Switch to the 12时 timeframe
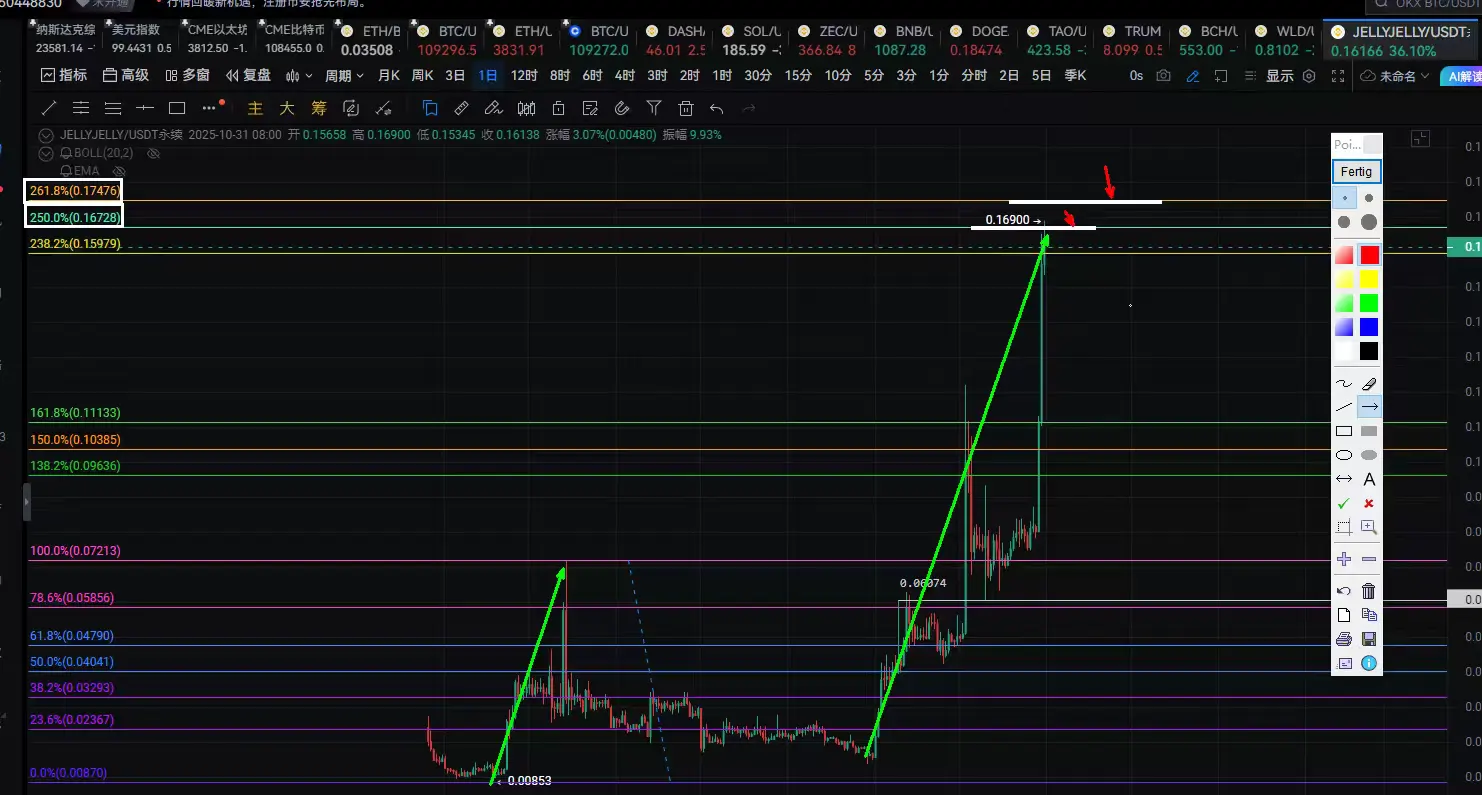 pos(524,75)
